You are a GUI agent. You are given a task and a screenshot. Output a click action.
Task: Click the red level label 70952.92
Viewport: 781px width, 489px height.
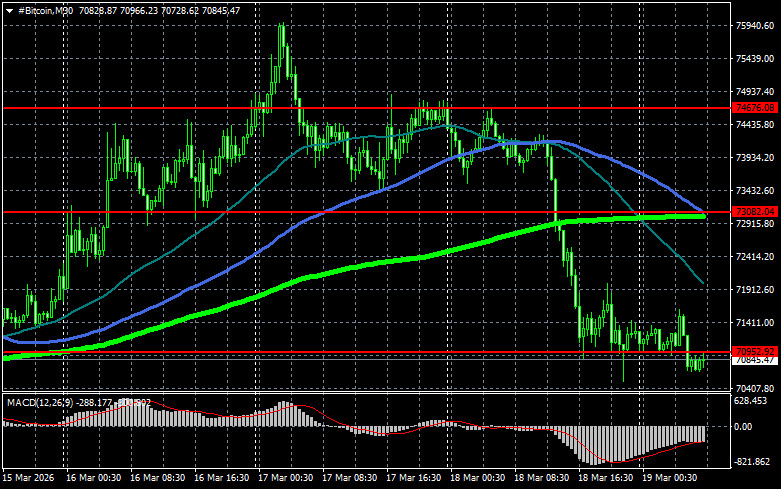pyautogui.click(x=755, y=352)
